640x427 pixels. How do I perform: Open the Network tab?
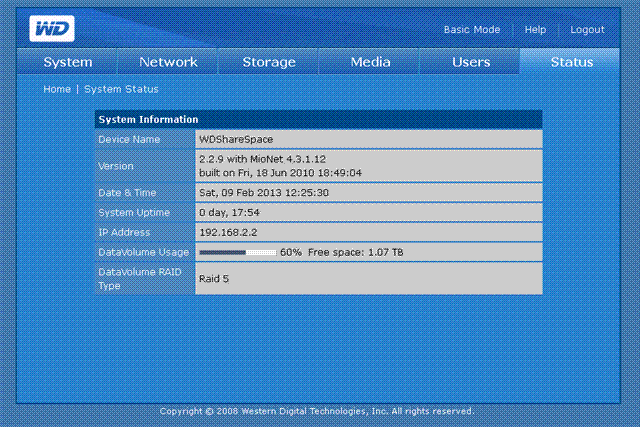point(168,62)
